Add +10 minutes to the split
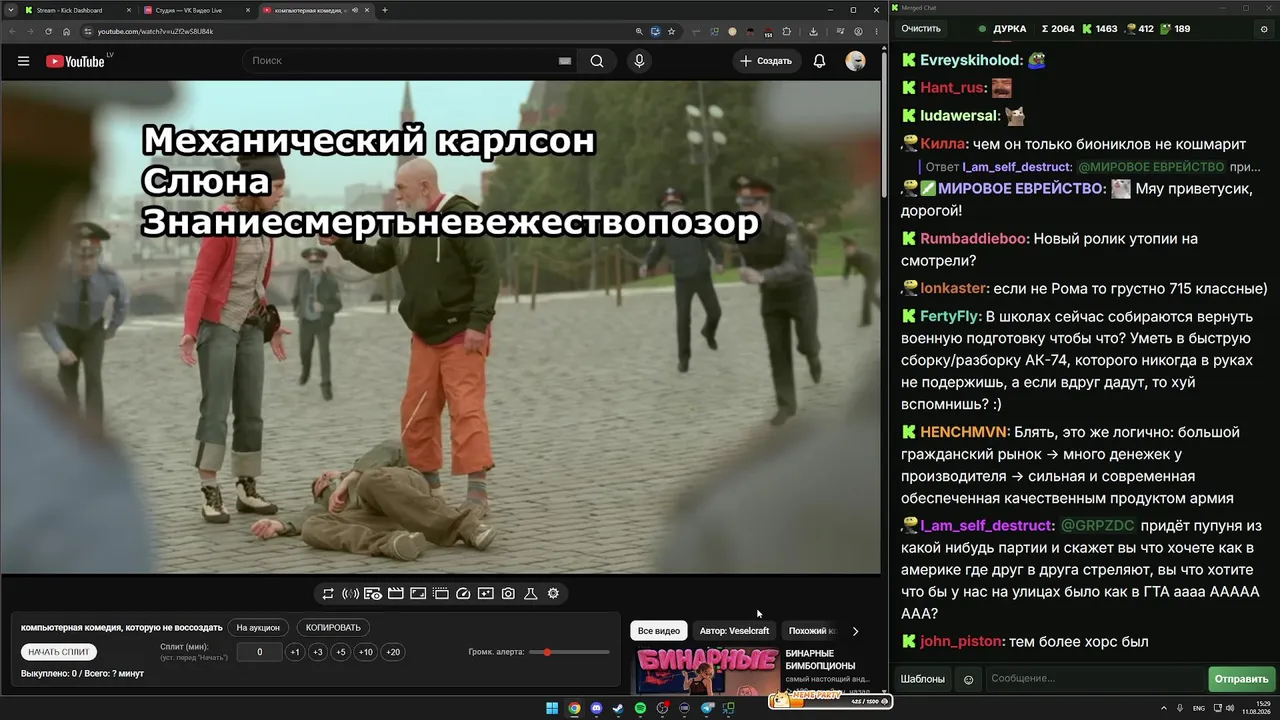Screen dimensions: 1280x720 point(366,652)
